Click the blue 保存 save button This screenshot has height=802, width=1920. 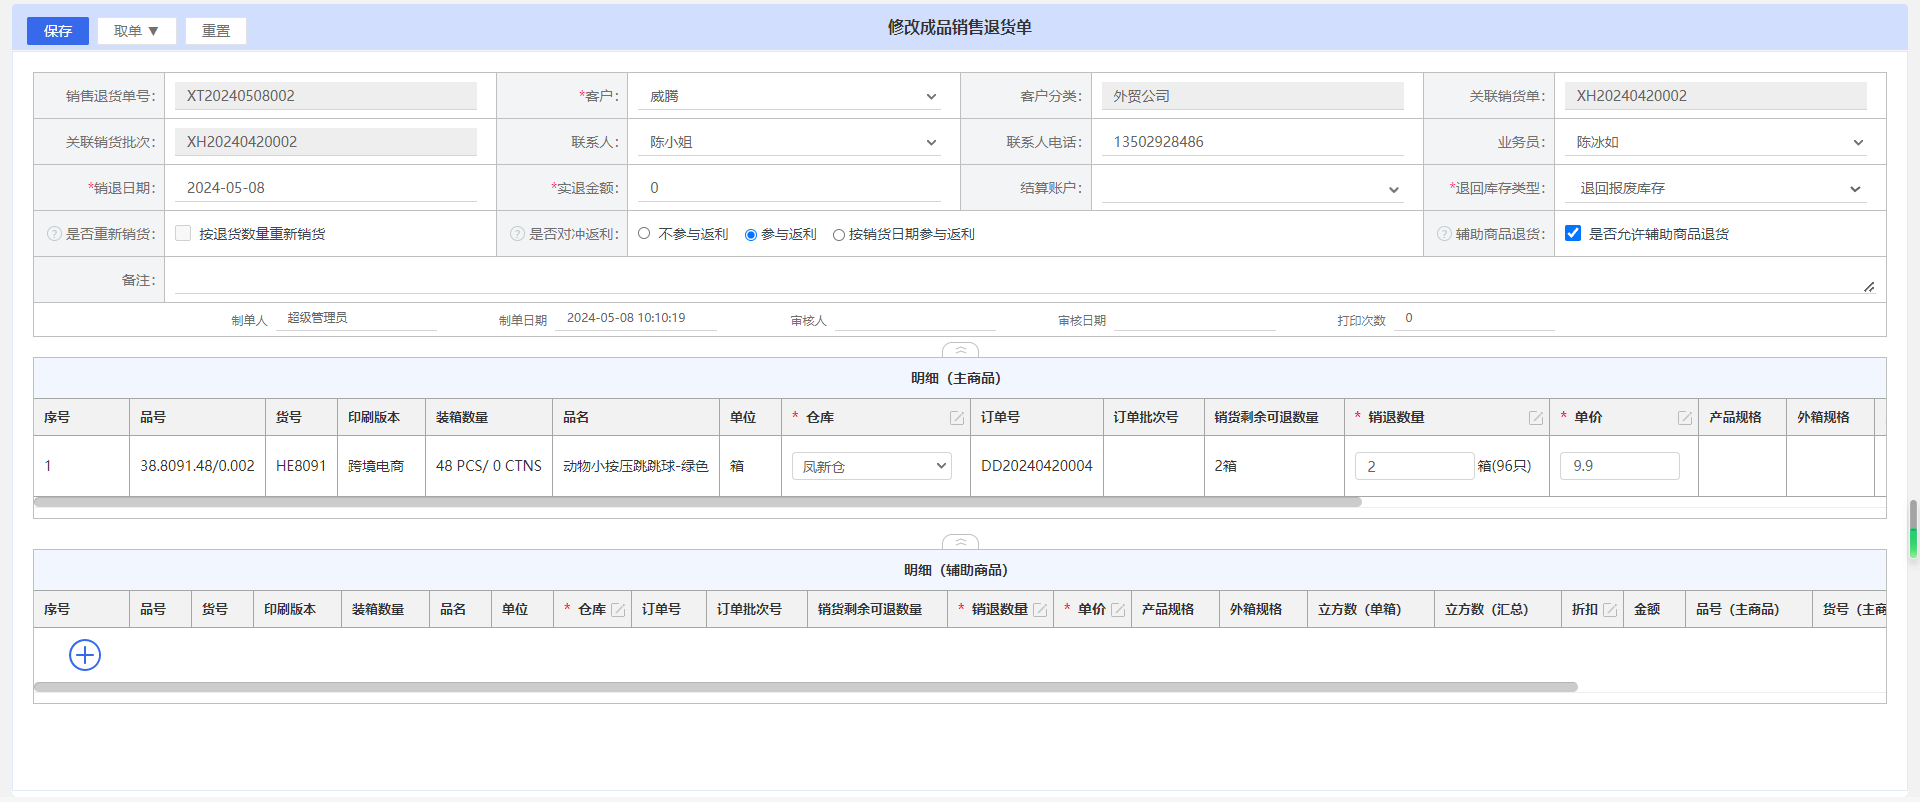[58, 31]
